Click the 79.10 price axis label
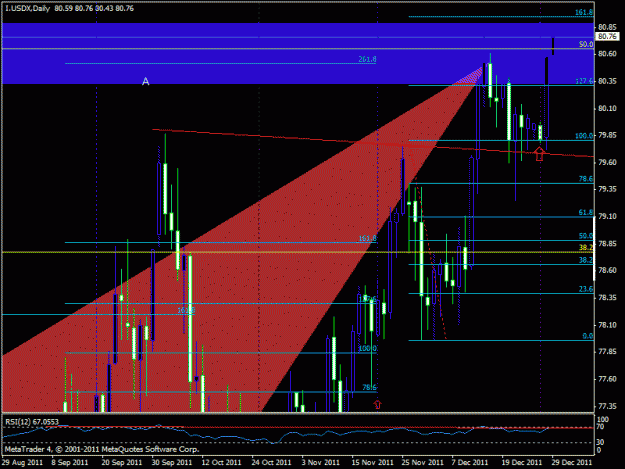 (x=607, y=216)
